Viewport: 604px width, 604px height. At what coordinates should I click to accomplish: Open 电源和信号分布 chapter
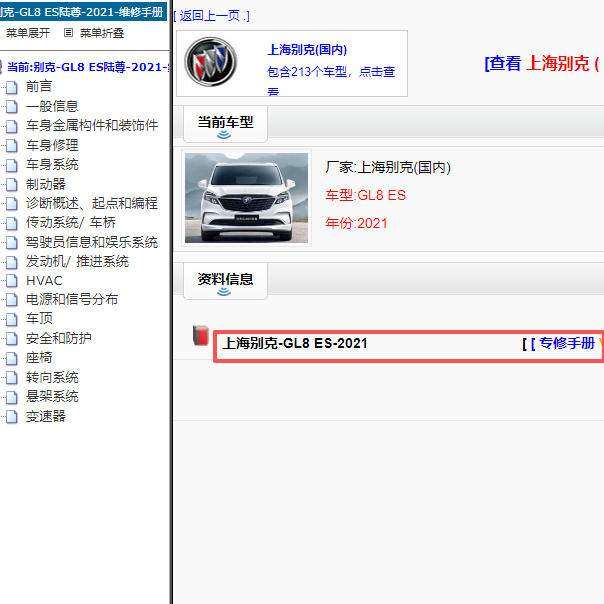pyautogui.click(x=72, y=299)
